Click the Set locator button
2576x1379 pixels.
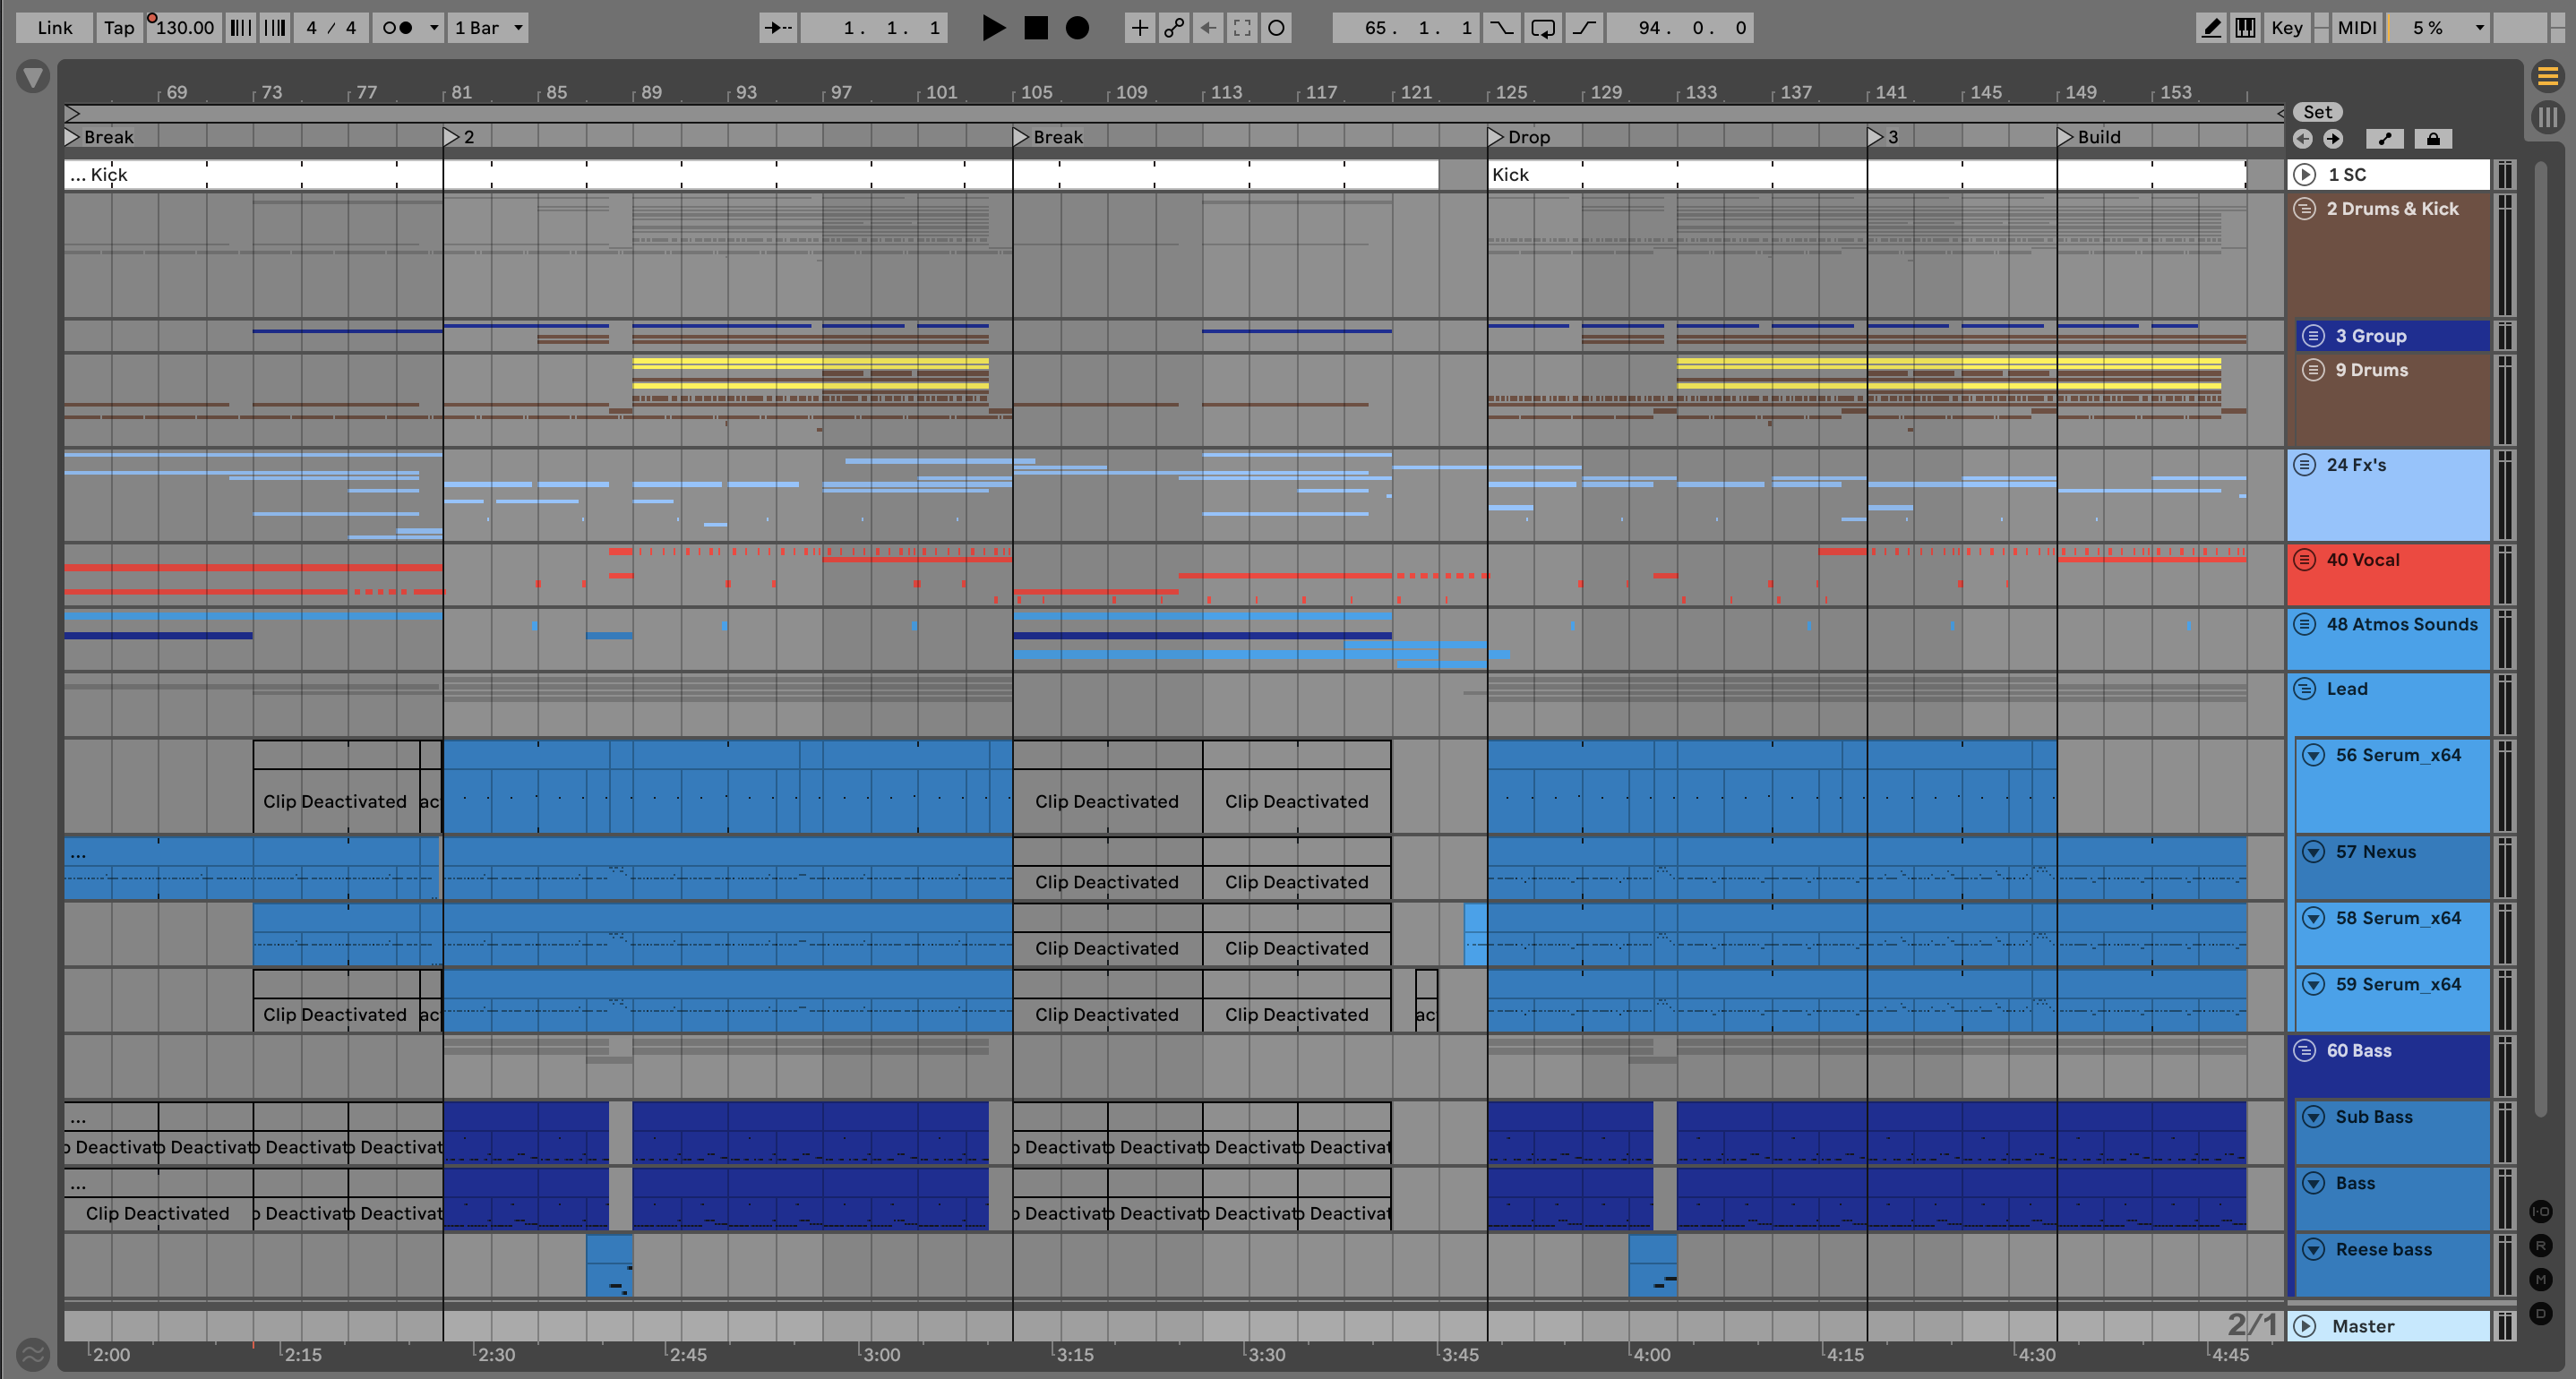tap(2317, 112)
